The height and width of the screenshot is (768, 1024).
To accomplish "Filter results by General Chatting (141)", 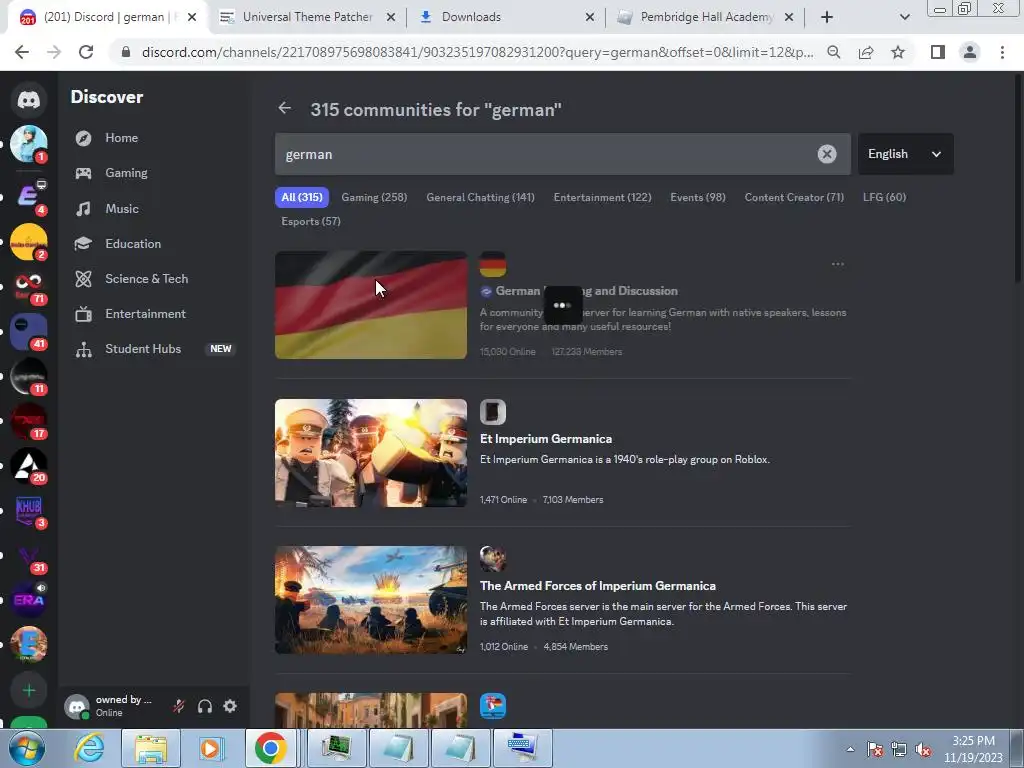I will [x=480, y=197].
